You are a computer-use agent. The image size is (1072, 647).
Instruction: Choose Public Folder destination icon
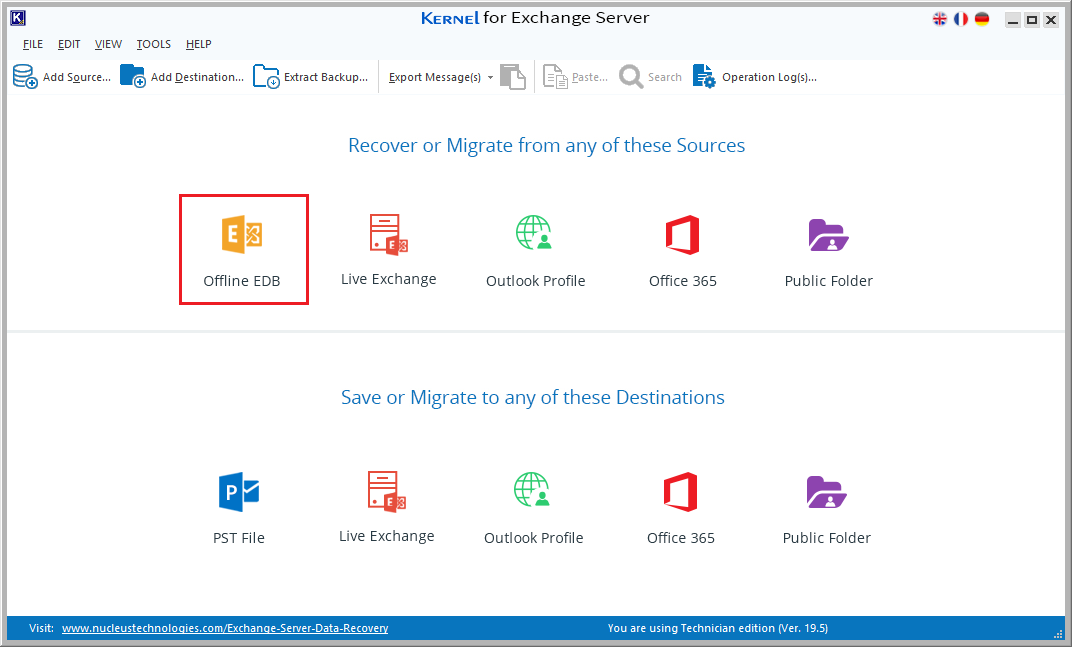click(826, 493)
